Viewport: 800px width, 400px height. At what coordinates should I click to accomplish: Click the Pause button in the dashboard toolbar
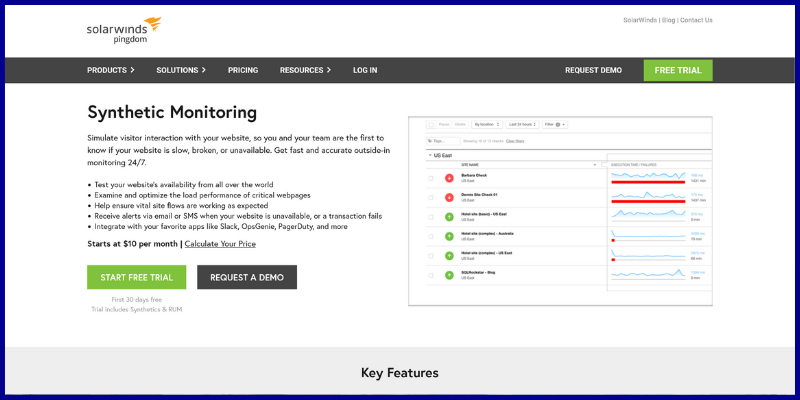click(x=444, y=124)
